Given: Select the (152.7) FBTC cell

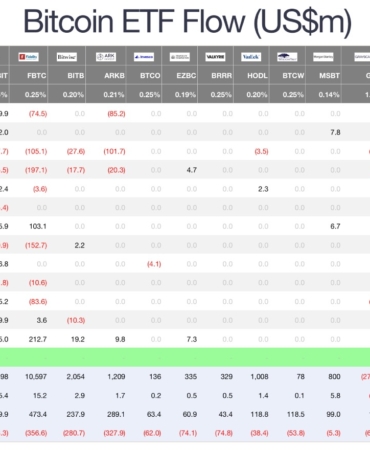Looking at the screenshot, I should [36, 245].
